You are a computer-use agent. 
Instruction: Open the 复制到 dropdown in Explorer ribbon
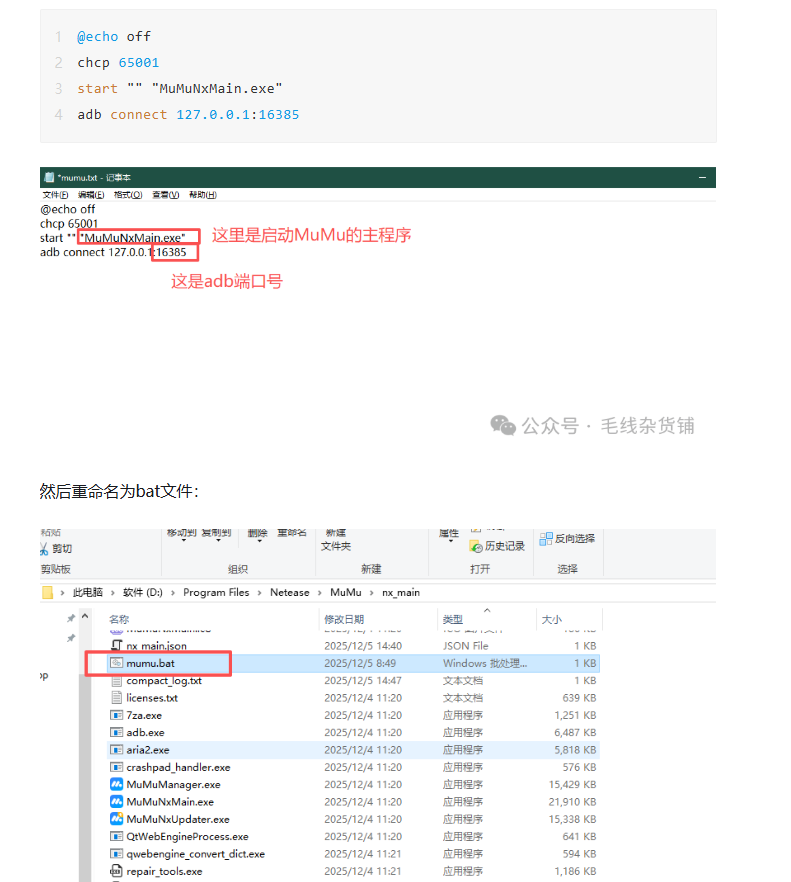[x=217, y=533]
